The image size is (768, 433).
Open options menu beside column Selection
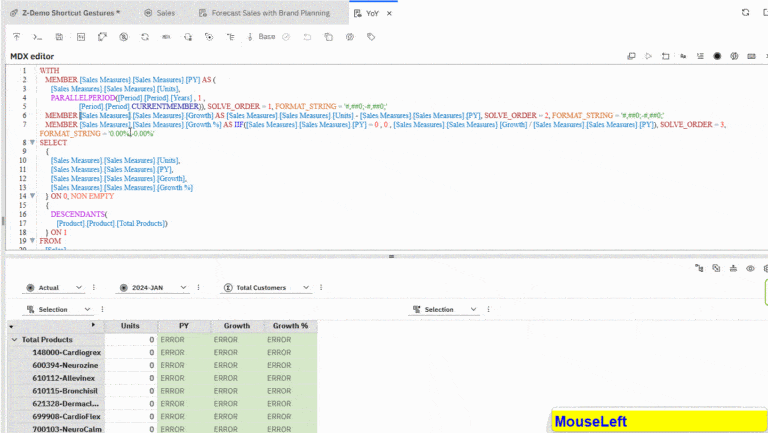tap(488, 310)
